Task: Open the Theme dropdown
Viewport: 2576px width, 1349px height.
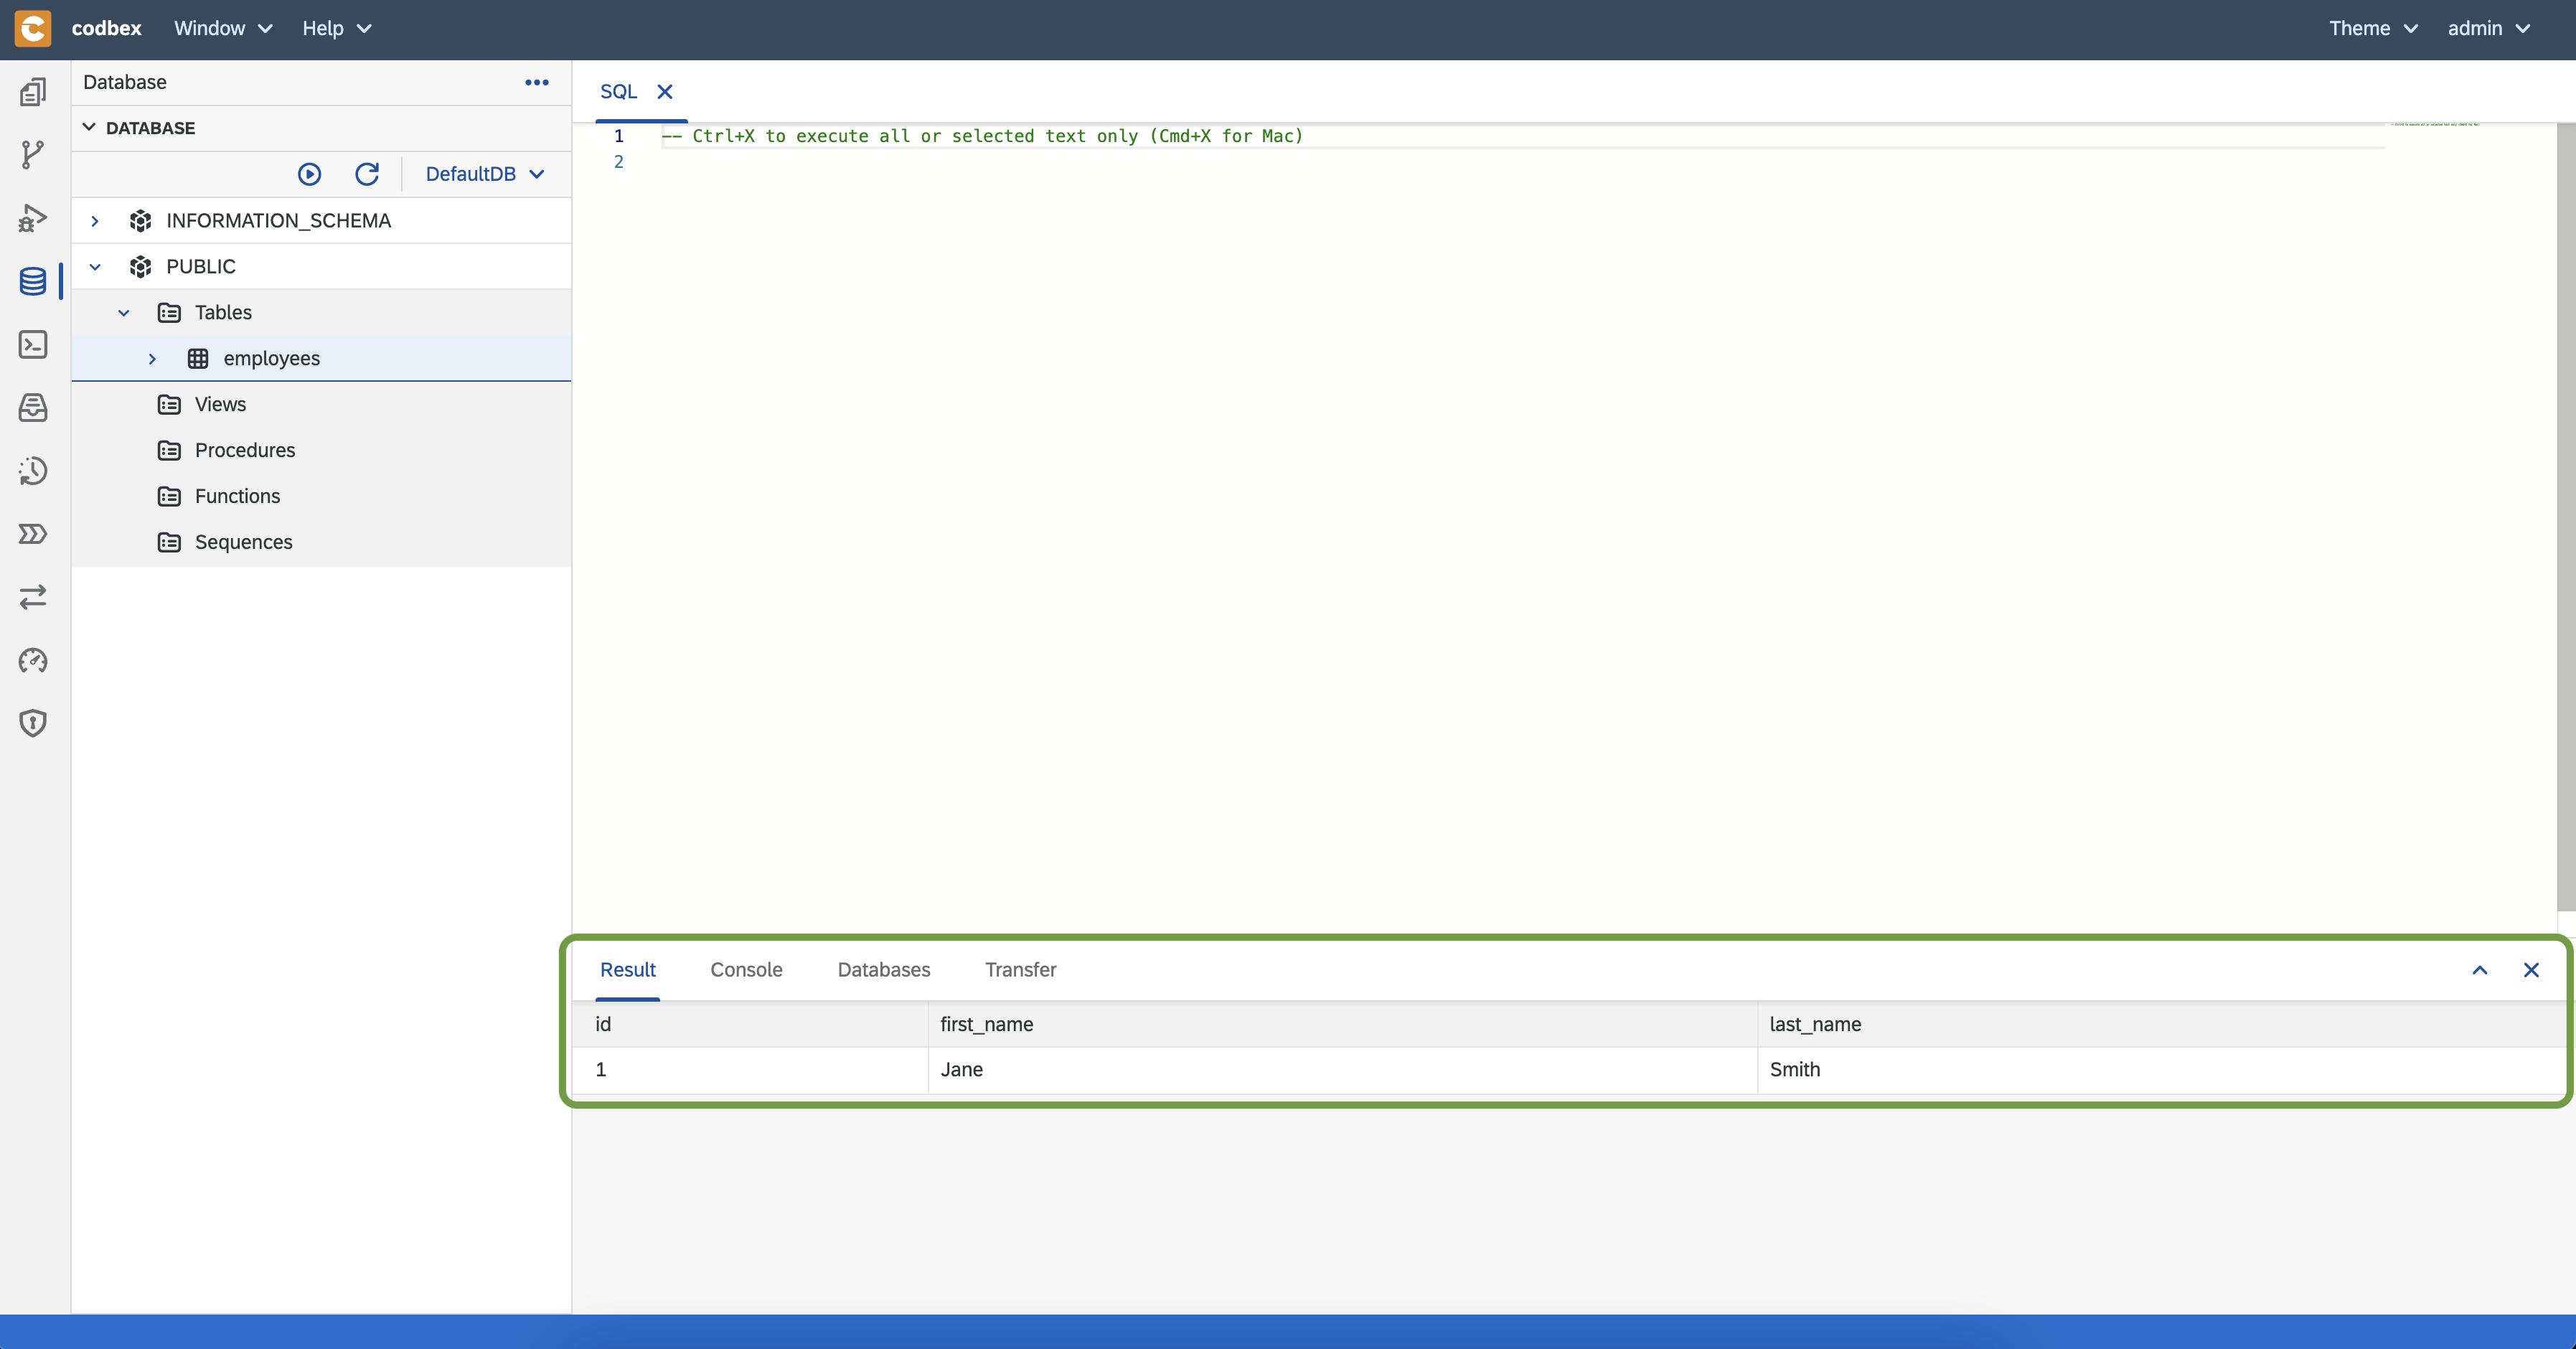Action: click(2373, 28)
